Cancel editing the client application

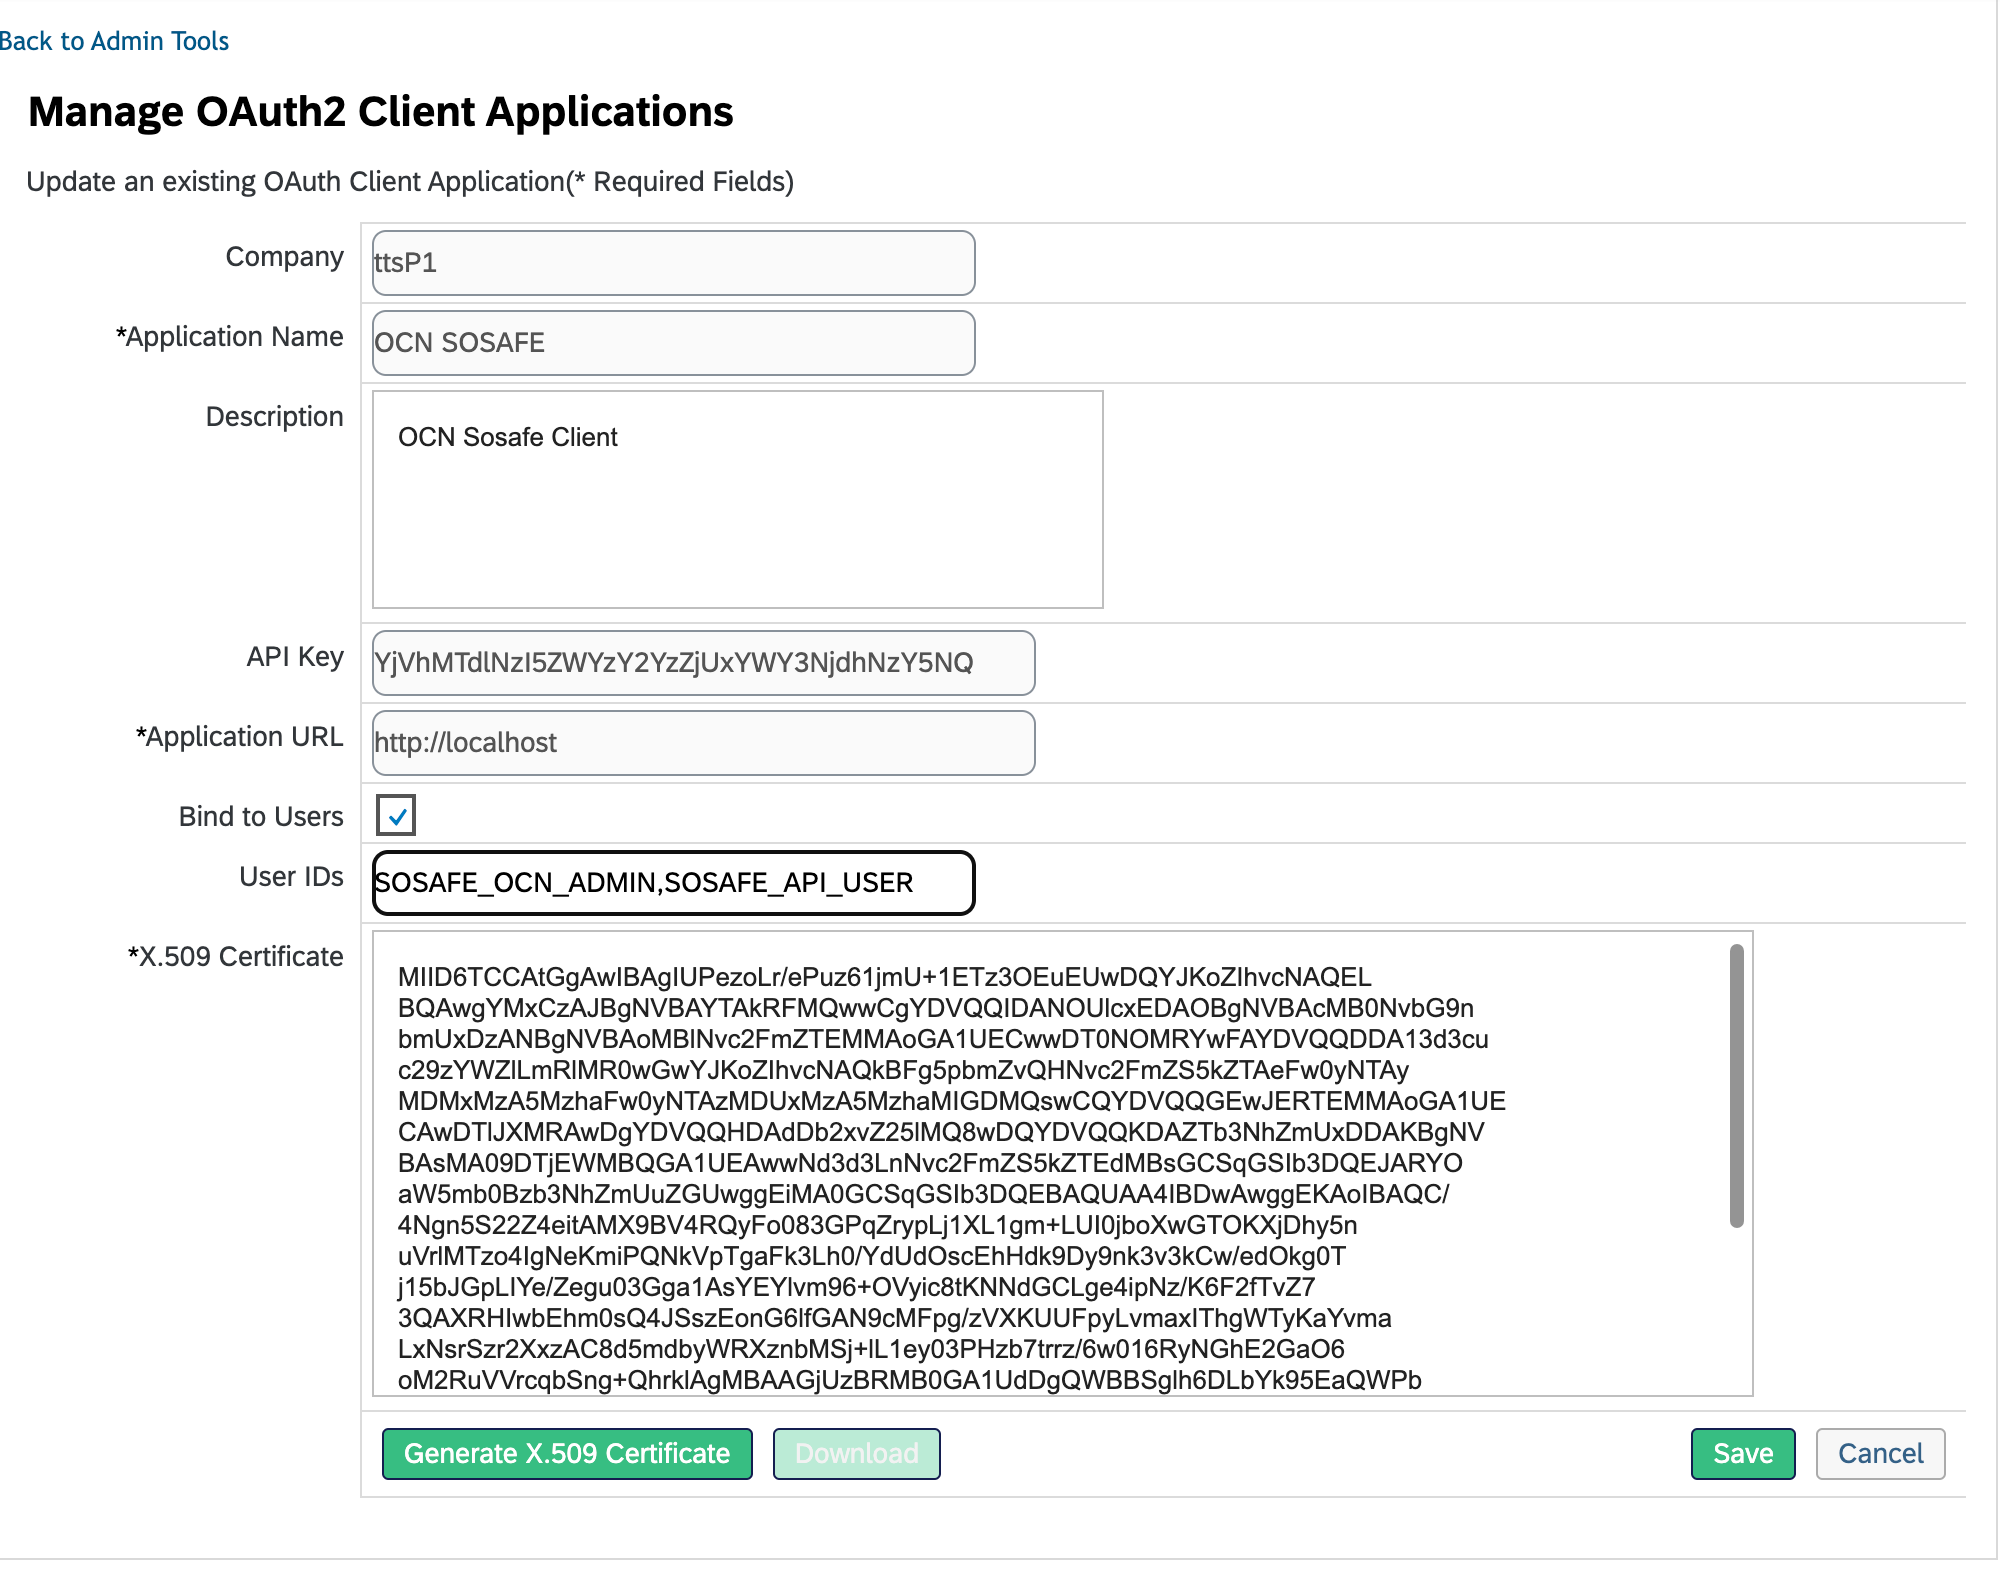tap(1879, 1453)
